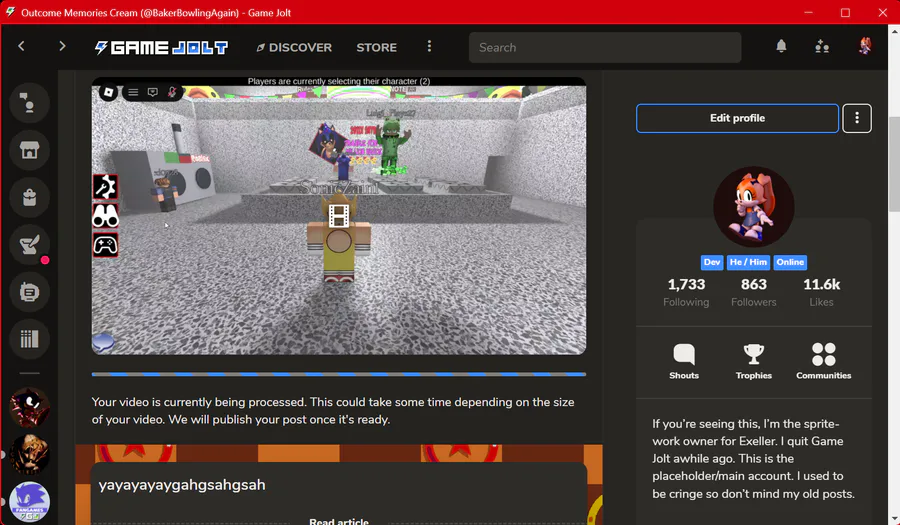Open the chat icon in left sidebar
The width and height of the screenshot is (900, 525).
tap(29, 103)
